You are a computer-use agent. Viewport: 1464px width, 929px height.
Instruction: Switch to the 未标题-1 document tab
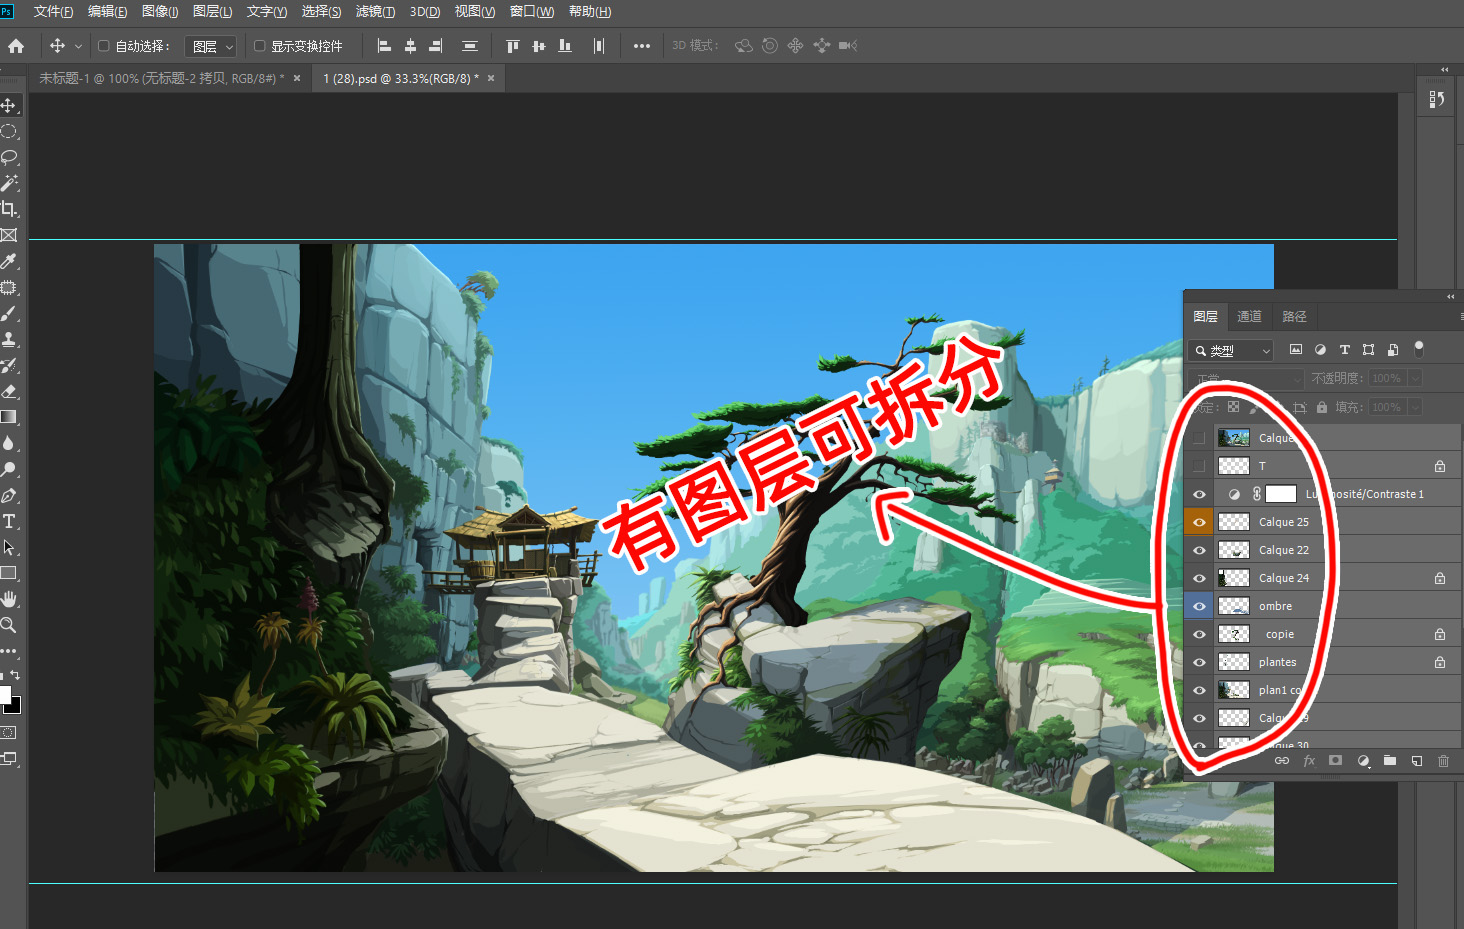click(x=161, y=78)
